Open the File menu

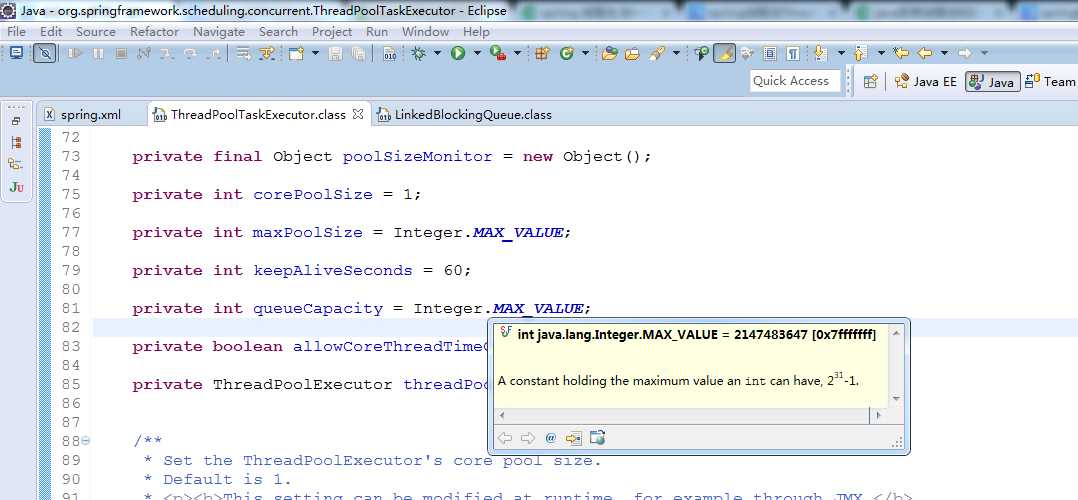point(16,32)
